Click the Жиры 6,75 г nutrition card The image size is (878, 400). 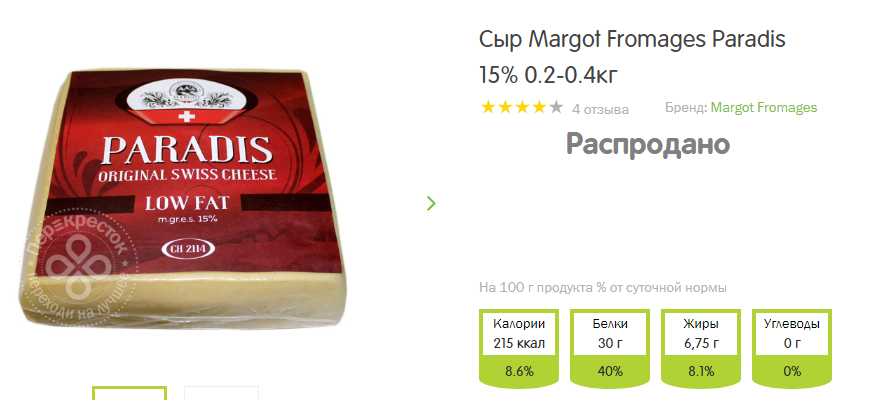click(x=700, y=348)
